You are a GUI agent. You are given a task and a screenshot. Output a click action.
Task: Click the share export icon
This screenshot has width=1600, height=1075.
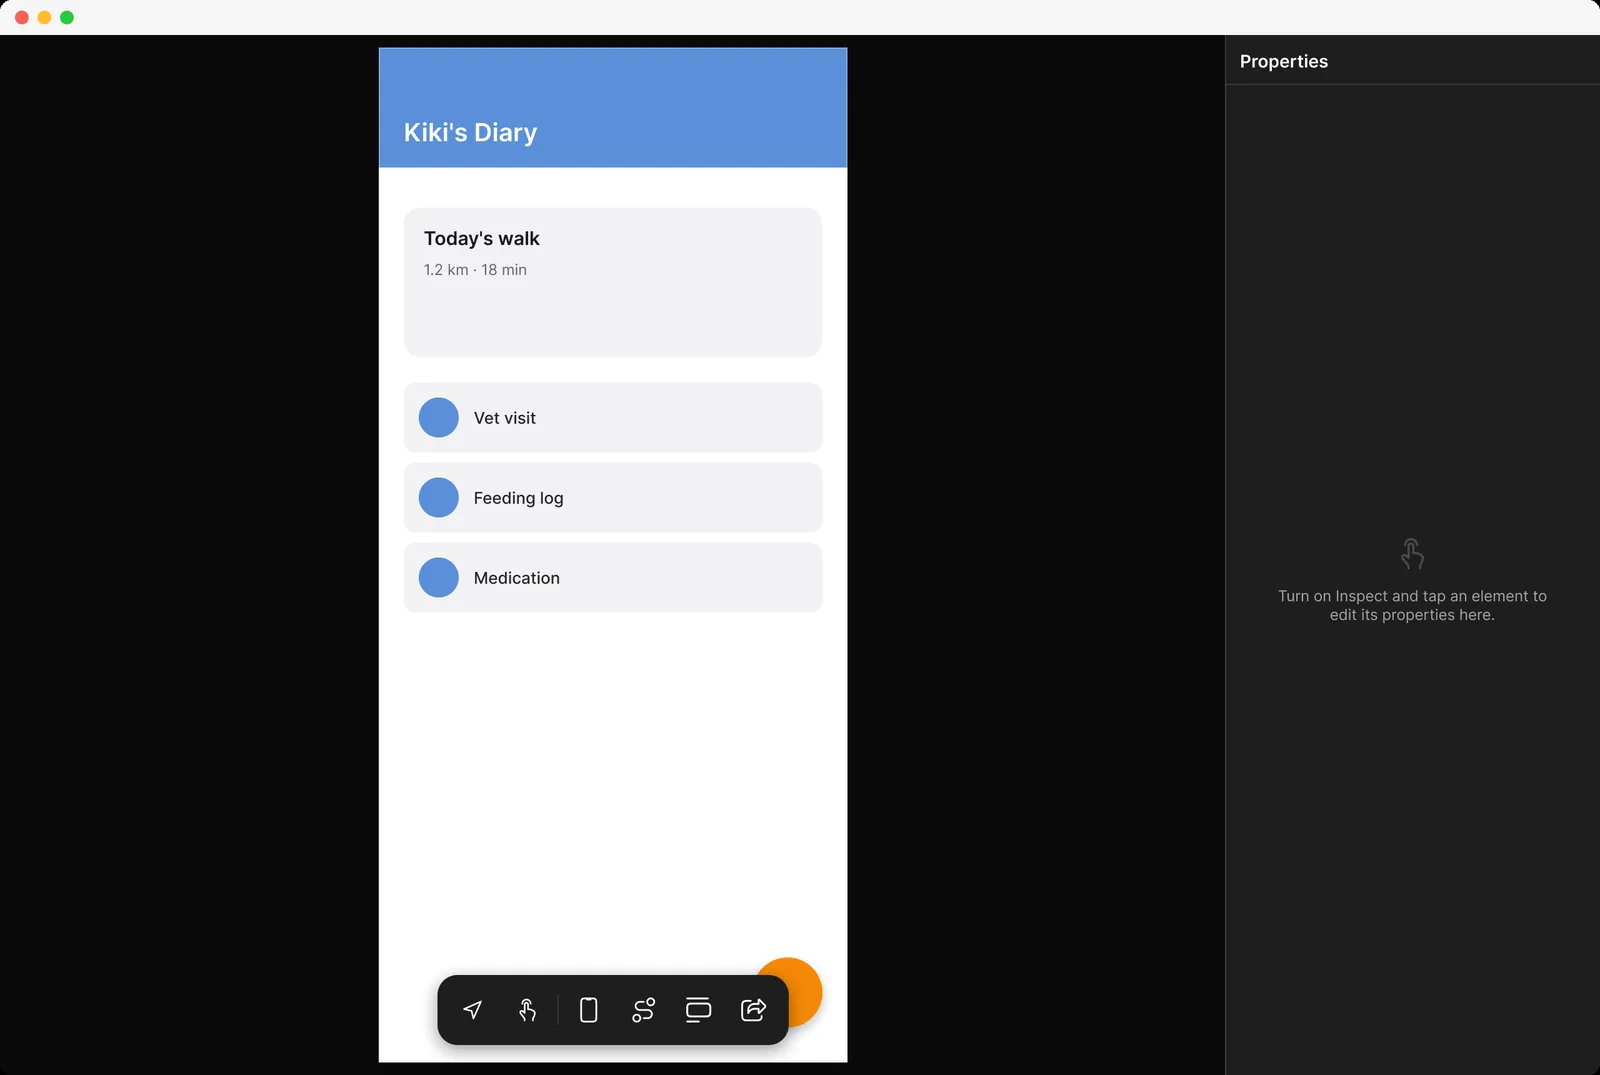(753, 1010)
